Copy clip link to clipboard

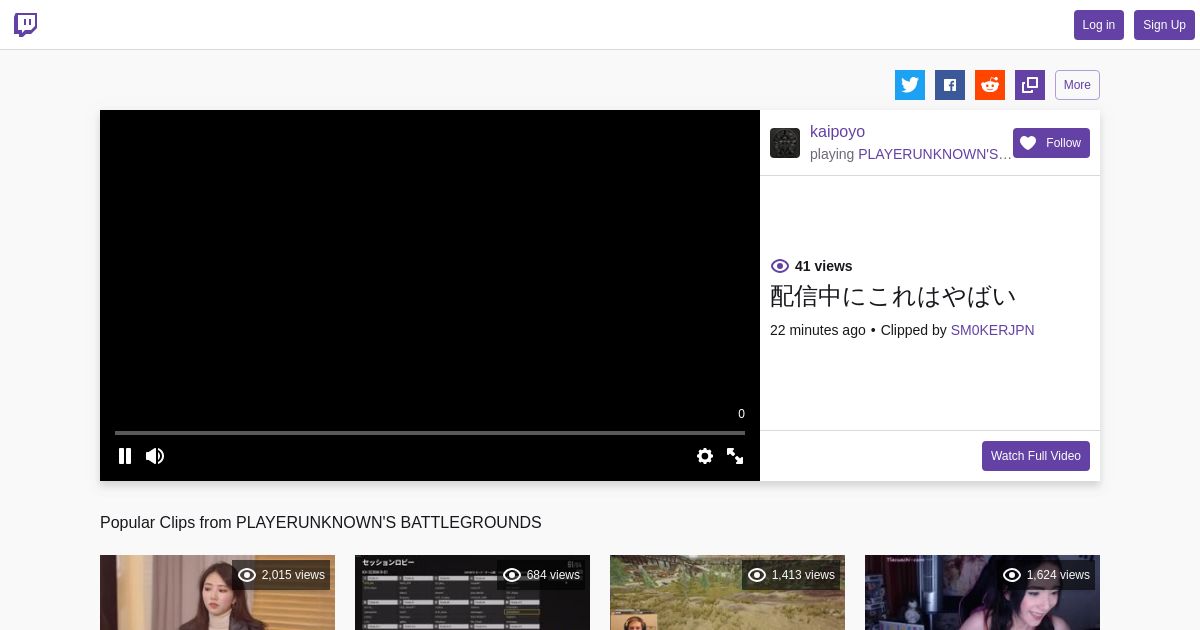pos(1030,85)
